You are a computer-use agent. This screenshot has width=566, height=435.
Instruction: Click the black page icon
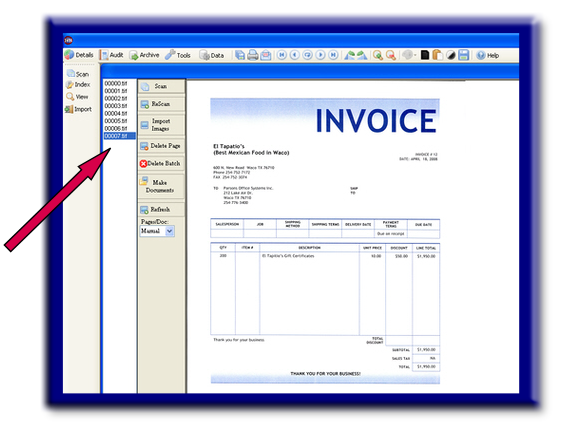click(x=425, y=55)
